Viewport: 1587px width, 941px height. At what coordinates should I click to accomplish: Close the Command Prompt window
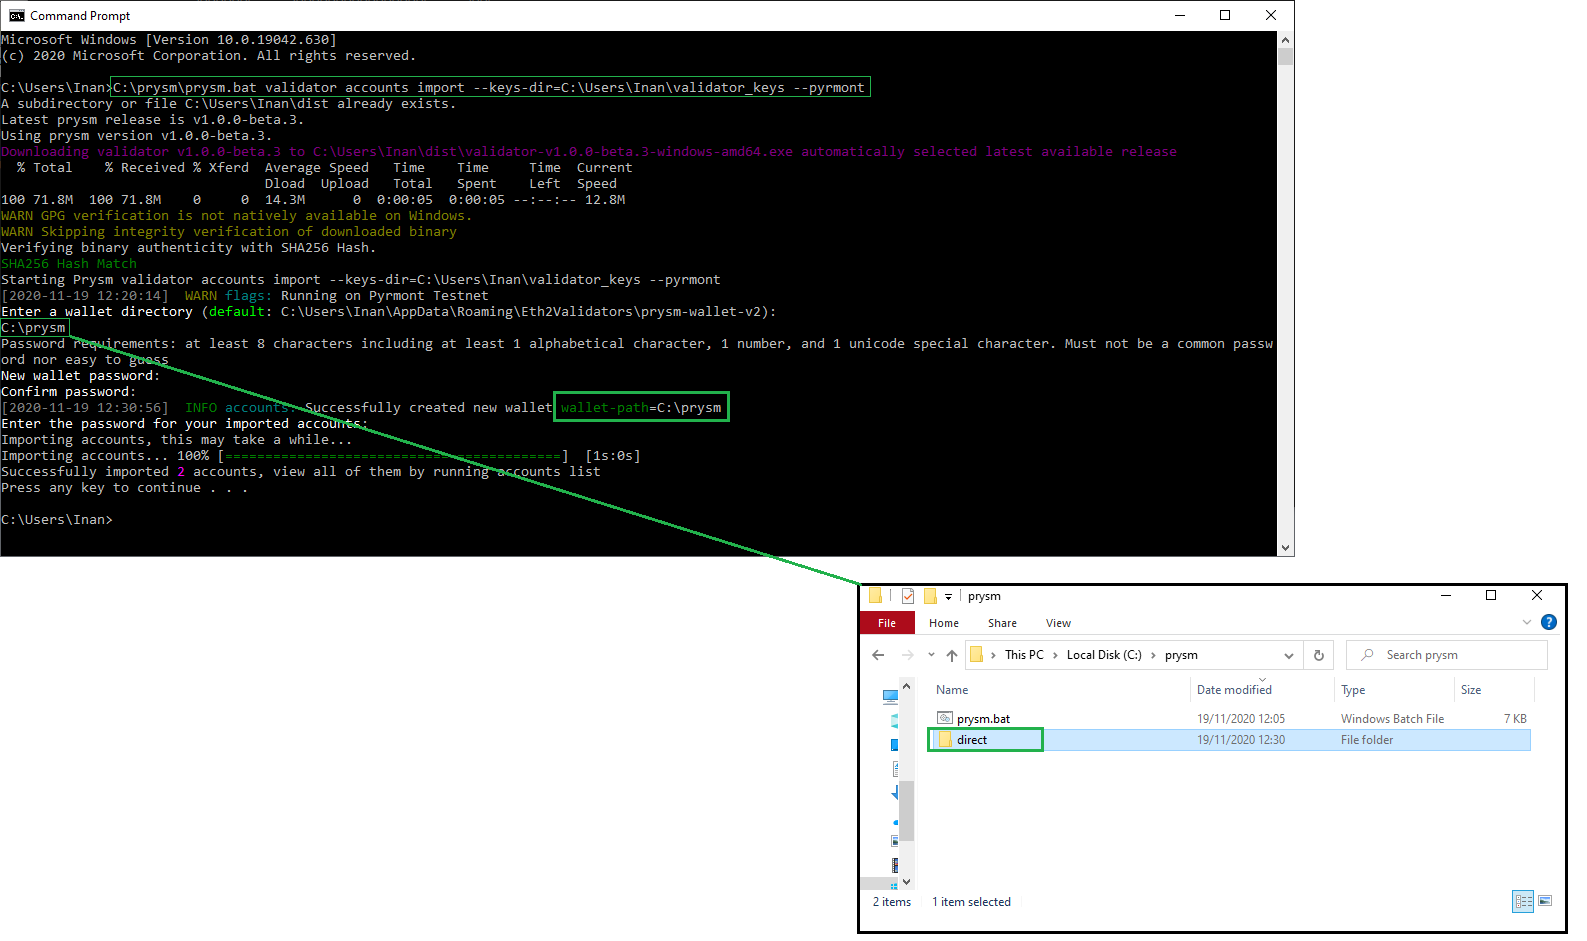click(1271, 15)
